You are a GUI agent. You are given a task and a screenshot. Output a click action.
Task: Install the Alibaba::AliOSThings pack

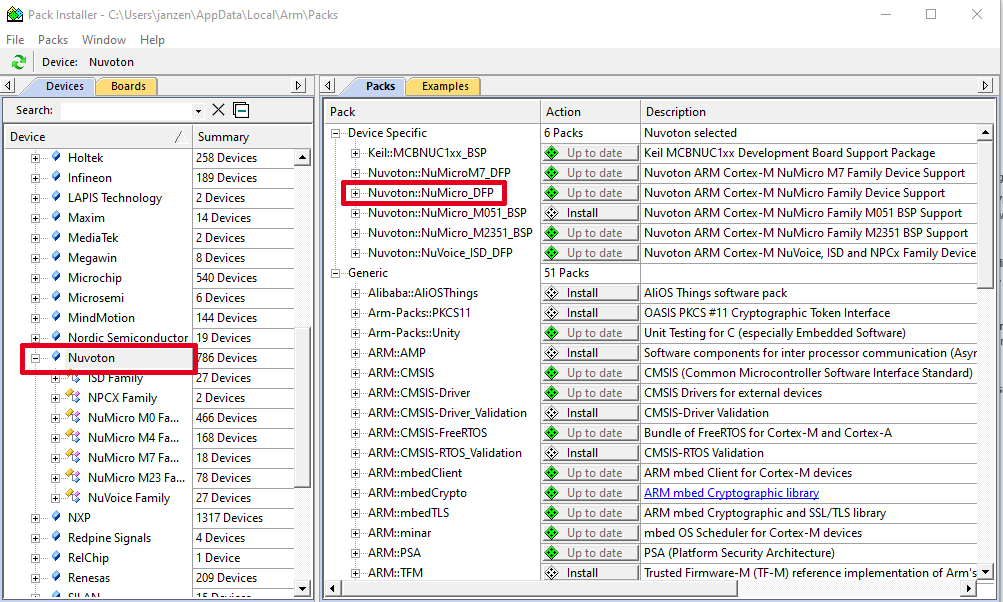590,293
